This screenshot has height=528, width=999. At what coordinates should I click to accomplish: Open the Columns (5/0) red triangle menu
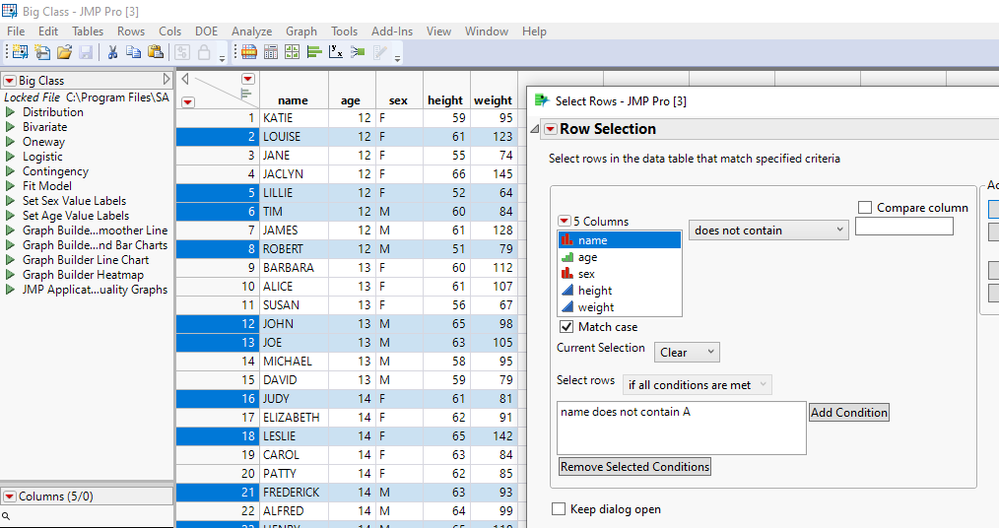10,497
